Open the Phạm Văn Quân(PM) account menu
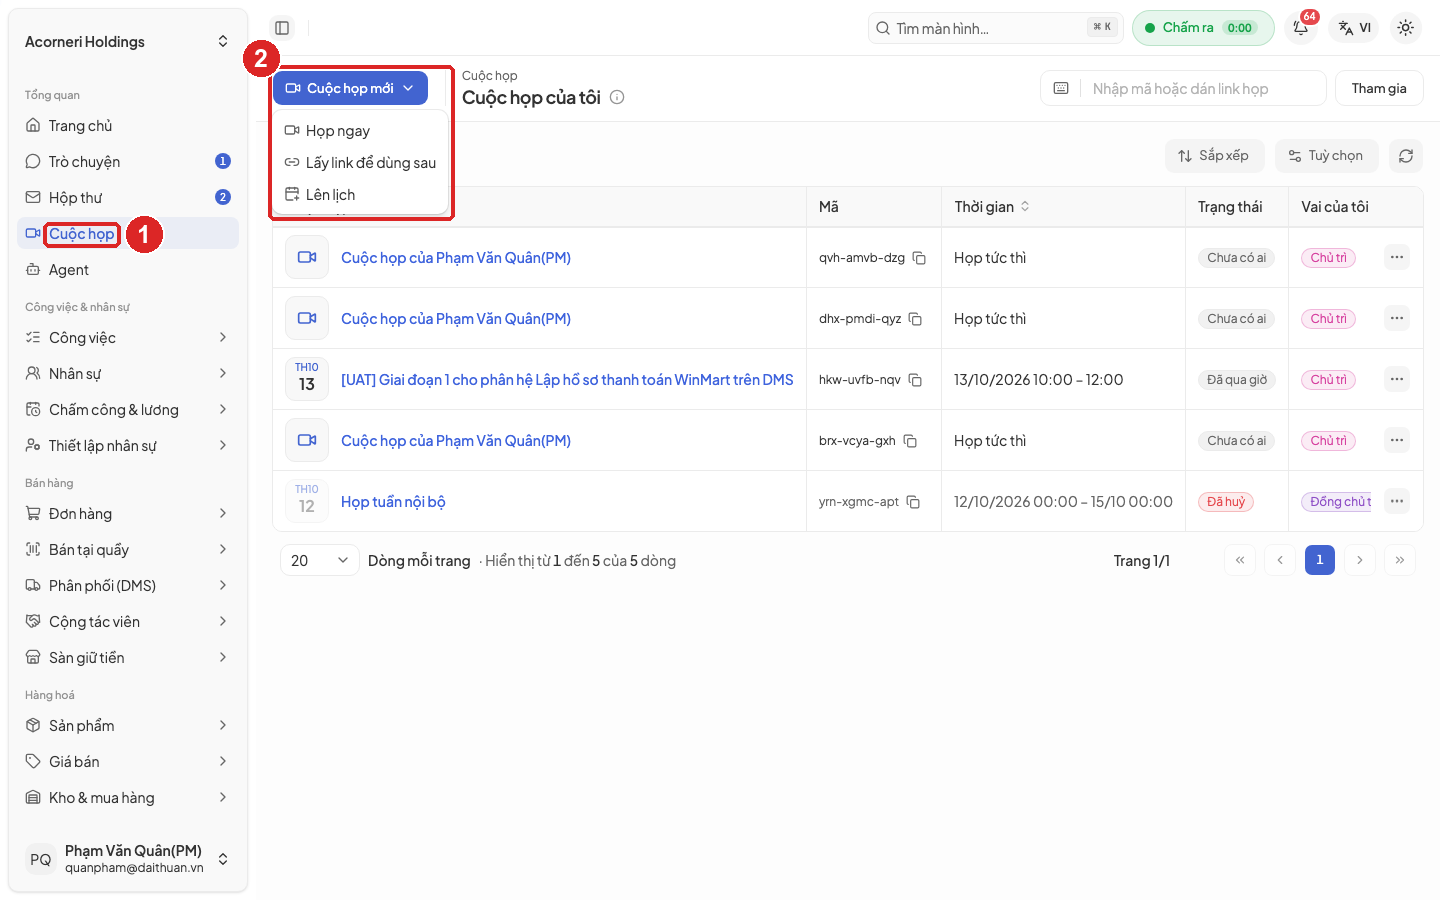Screen dimensions: 1440x900 tap(127, 859)
